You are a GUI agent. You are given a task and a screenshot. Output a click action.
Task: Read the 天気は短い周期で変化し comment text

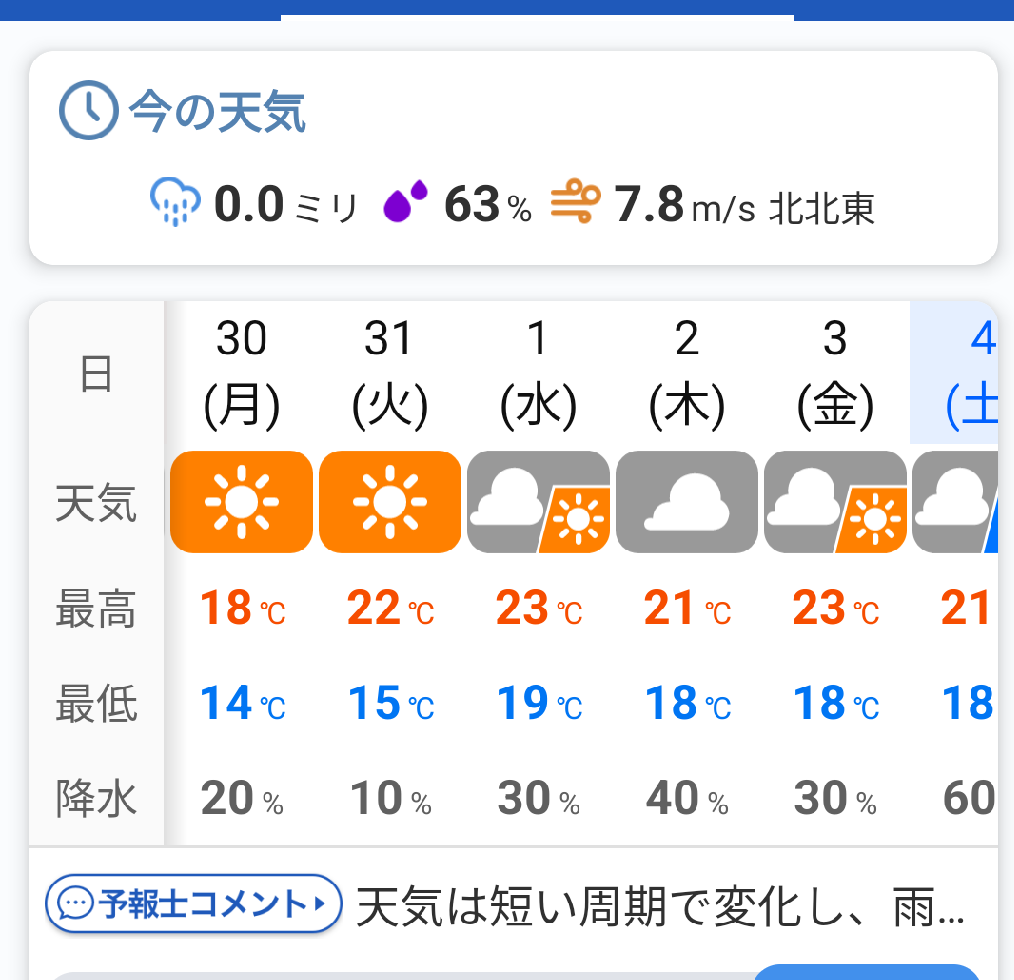point(660,906)
